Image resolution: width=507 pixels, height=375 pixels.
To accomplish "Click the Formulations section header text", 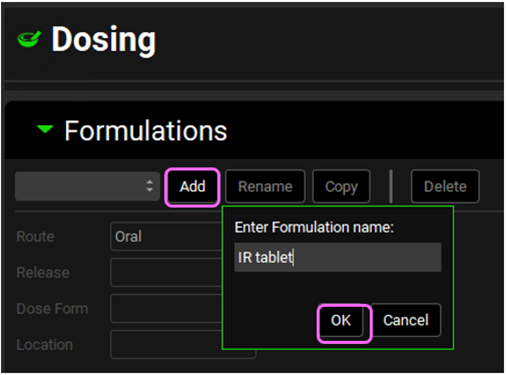I will [146, 131].
